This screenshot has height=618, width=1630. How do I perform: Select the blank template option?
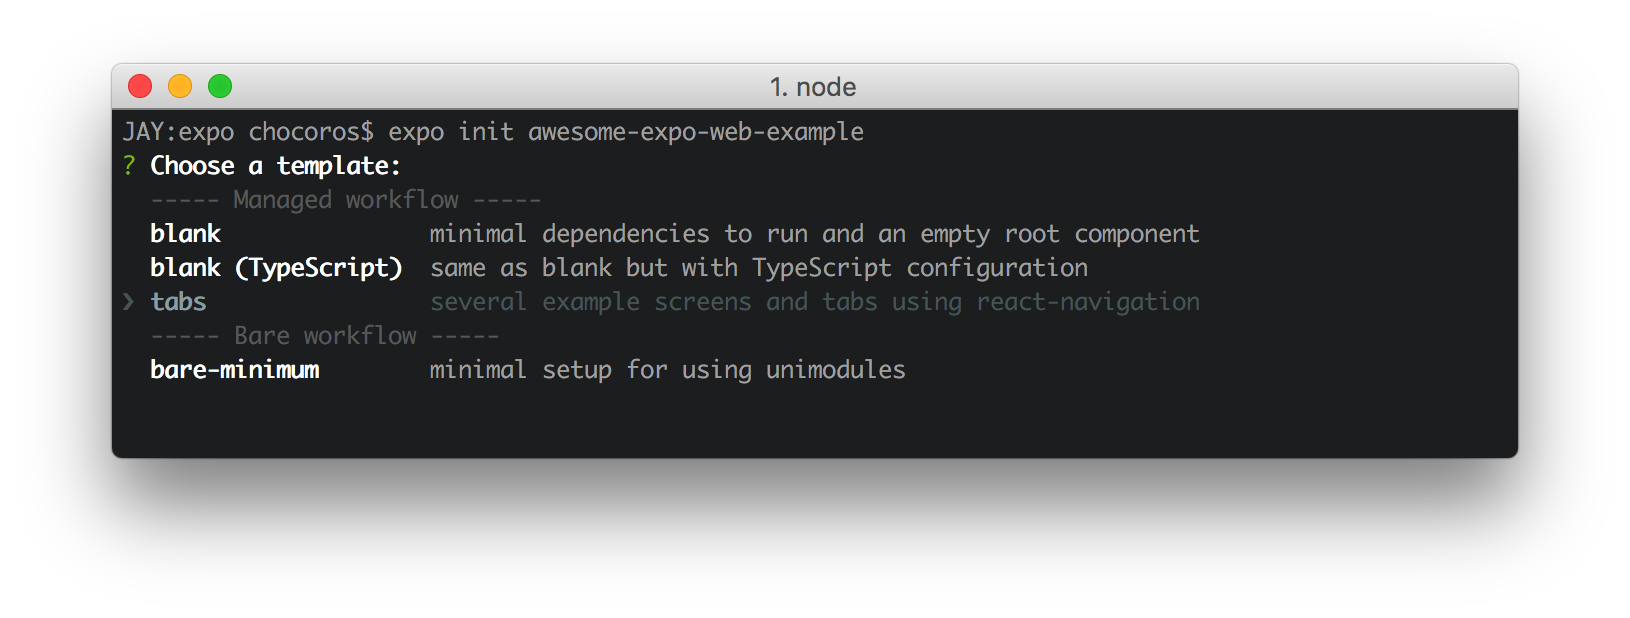185,234
